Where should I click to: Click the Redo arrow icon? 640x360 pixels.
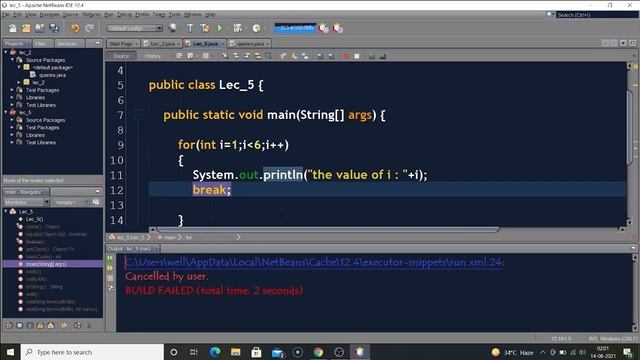(x=89, y=28)
